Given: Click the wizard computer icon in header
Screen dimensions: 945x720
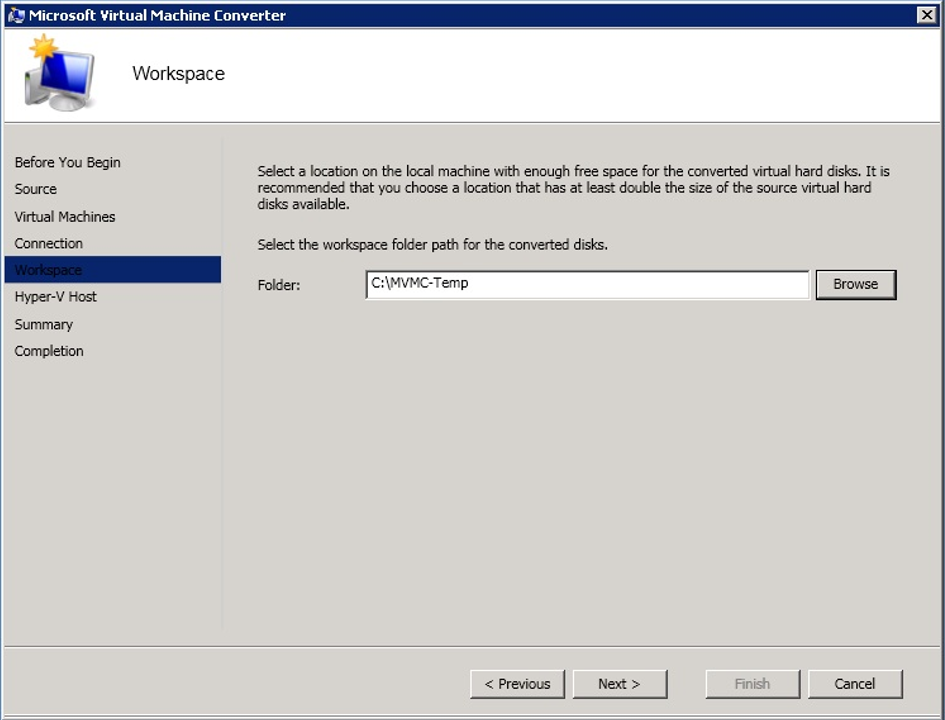Looking at the screenshot, I should (x=58, y=74).
